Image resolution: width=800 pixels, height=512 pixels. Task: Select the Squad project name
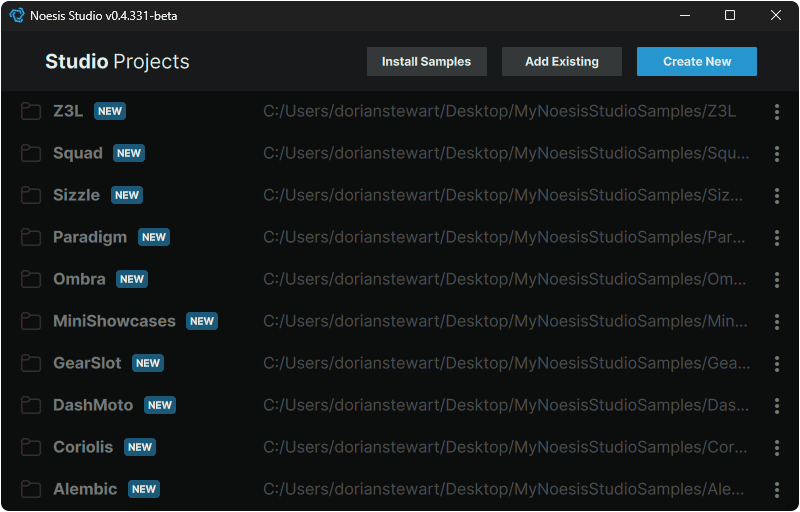78,153
